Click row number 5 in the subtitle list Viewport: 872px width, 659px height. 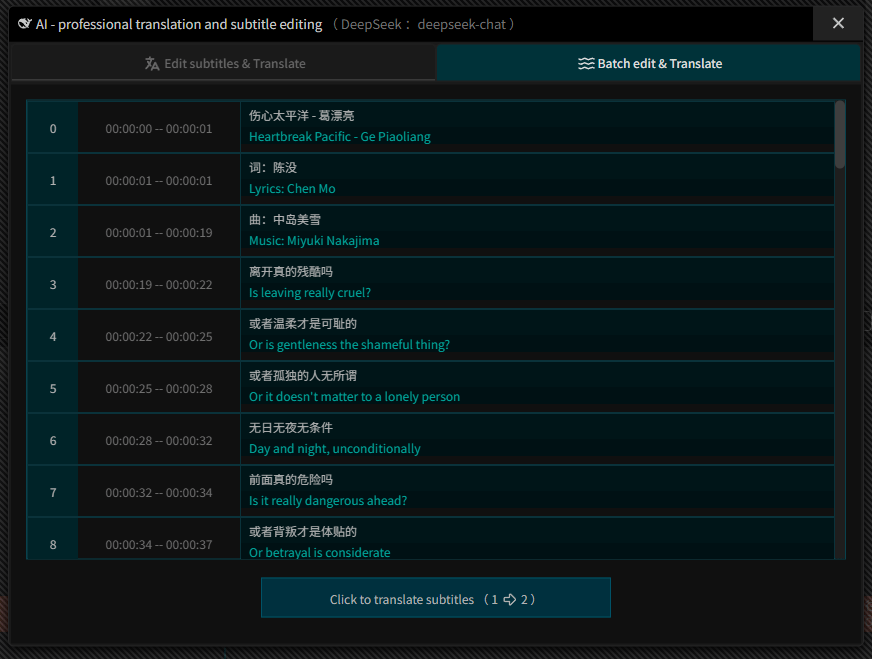(x=52, y=387)
